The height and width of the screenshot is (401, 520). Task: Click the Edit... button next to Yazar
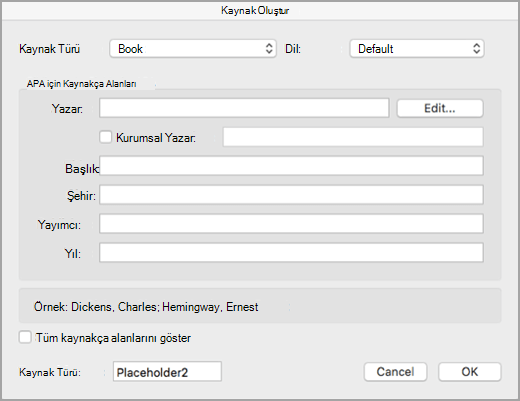click(x=440, y=108)
